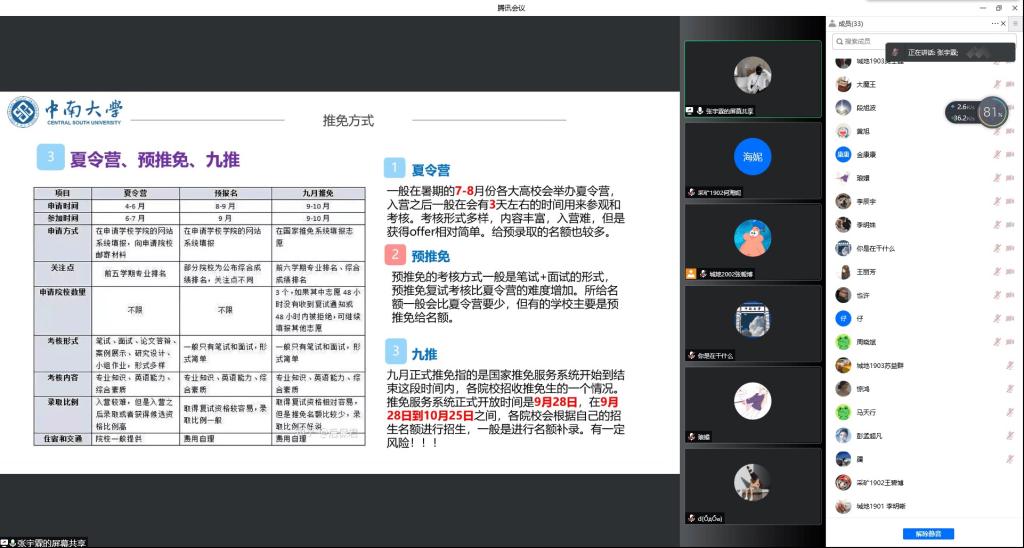Click the orange host icon on 张蝦博 tile
Image resolution: width=1024 pixels, height=548 pixels.
pyautogui.click(x=690, y=273)
